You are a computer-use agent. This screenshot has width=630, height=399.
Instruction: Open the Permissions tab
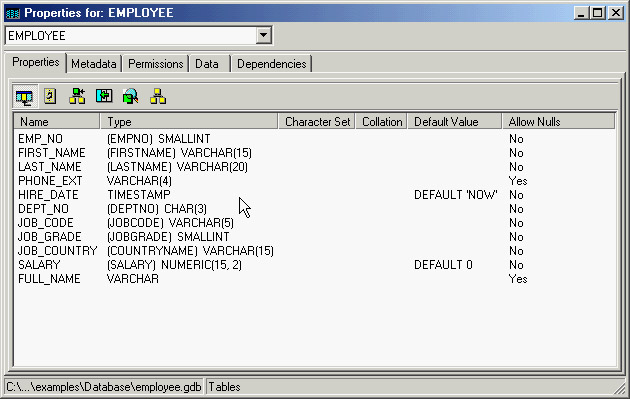(155, 64)
